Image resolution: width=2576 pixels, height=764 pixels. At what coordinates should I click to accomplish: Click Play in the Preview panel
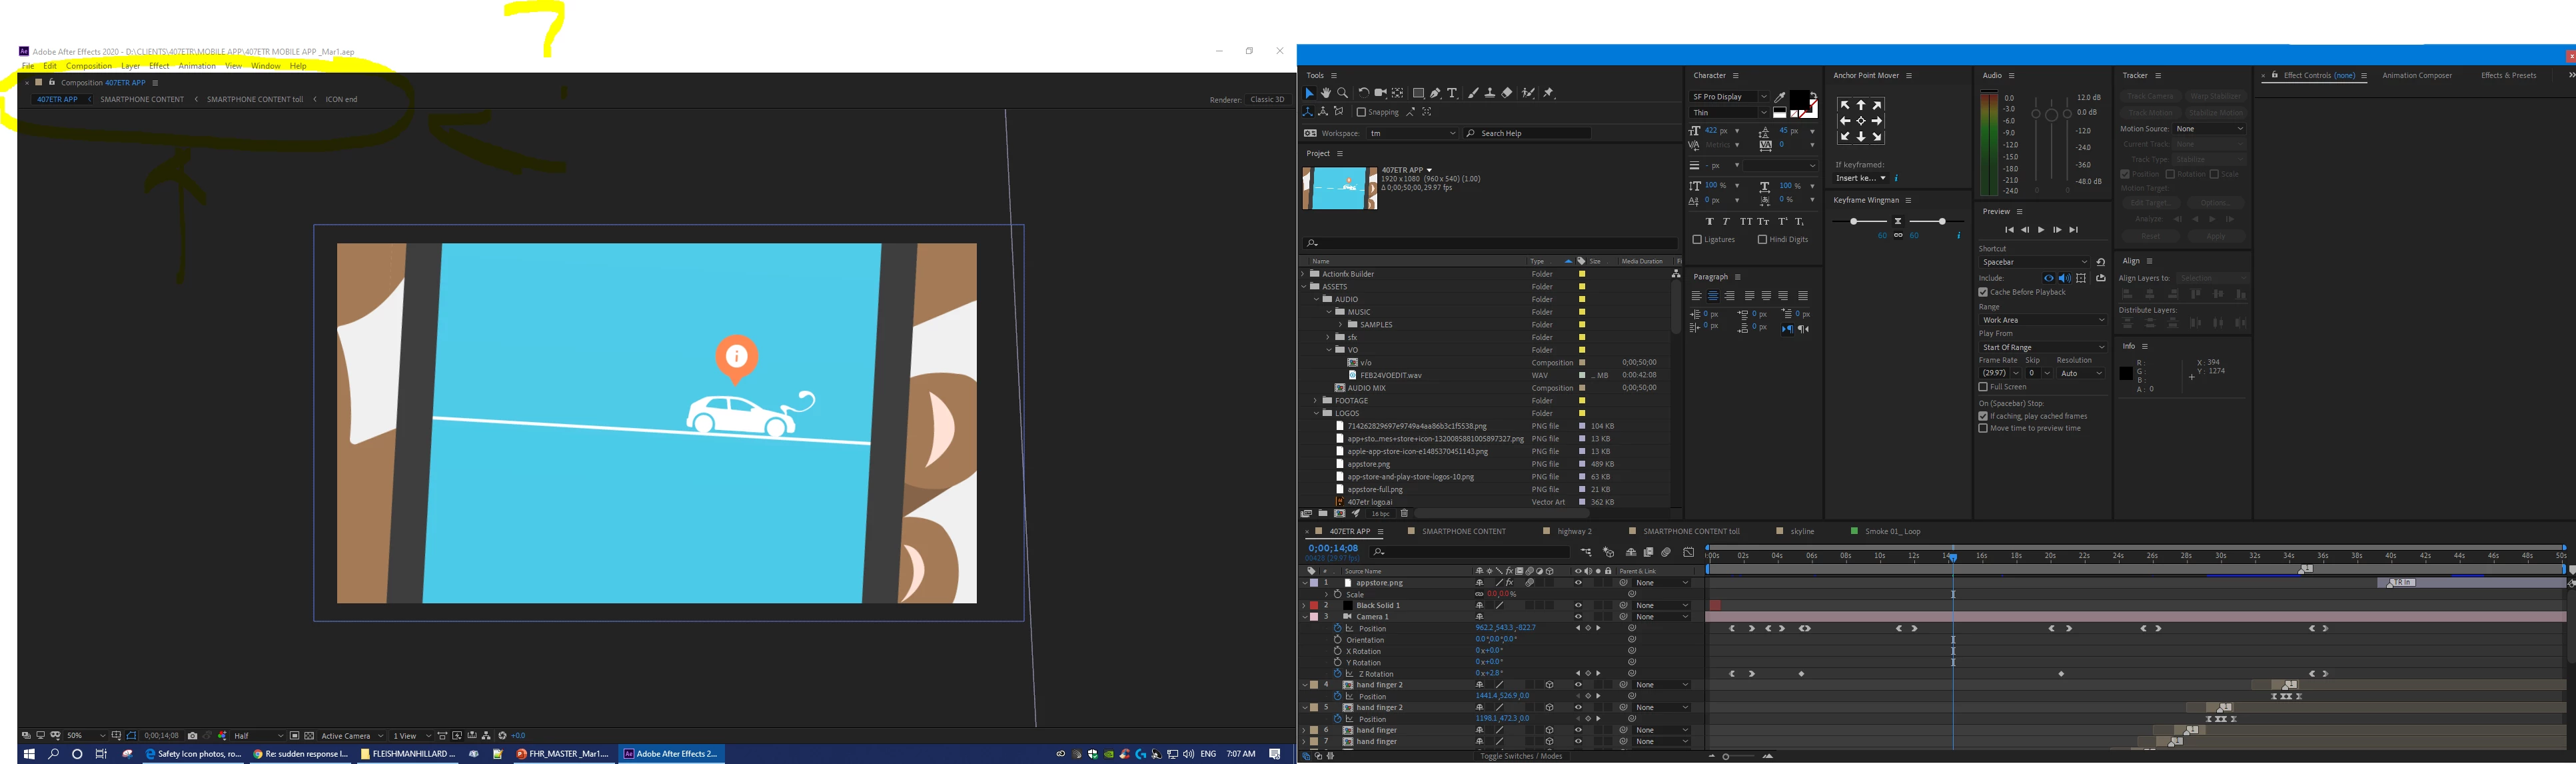[x=2041, y=230]
